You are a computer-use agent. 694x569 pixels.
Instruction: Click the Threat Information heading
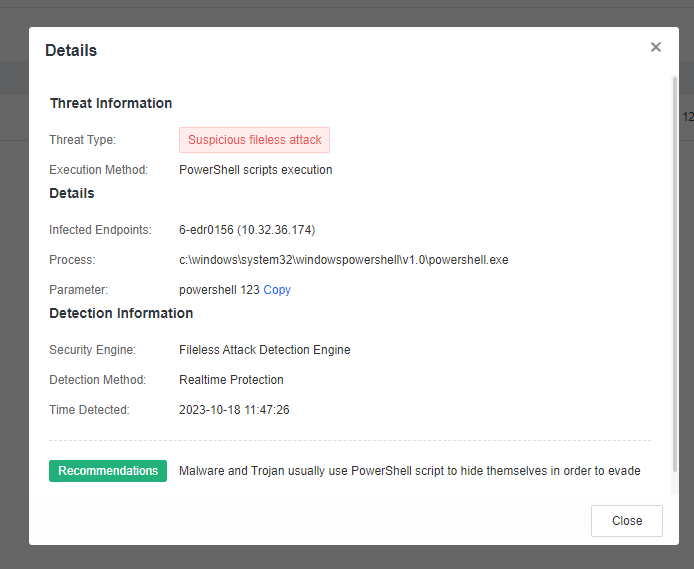pos(111,103)
